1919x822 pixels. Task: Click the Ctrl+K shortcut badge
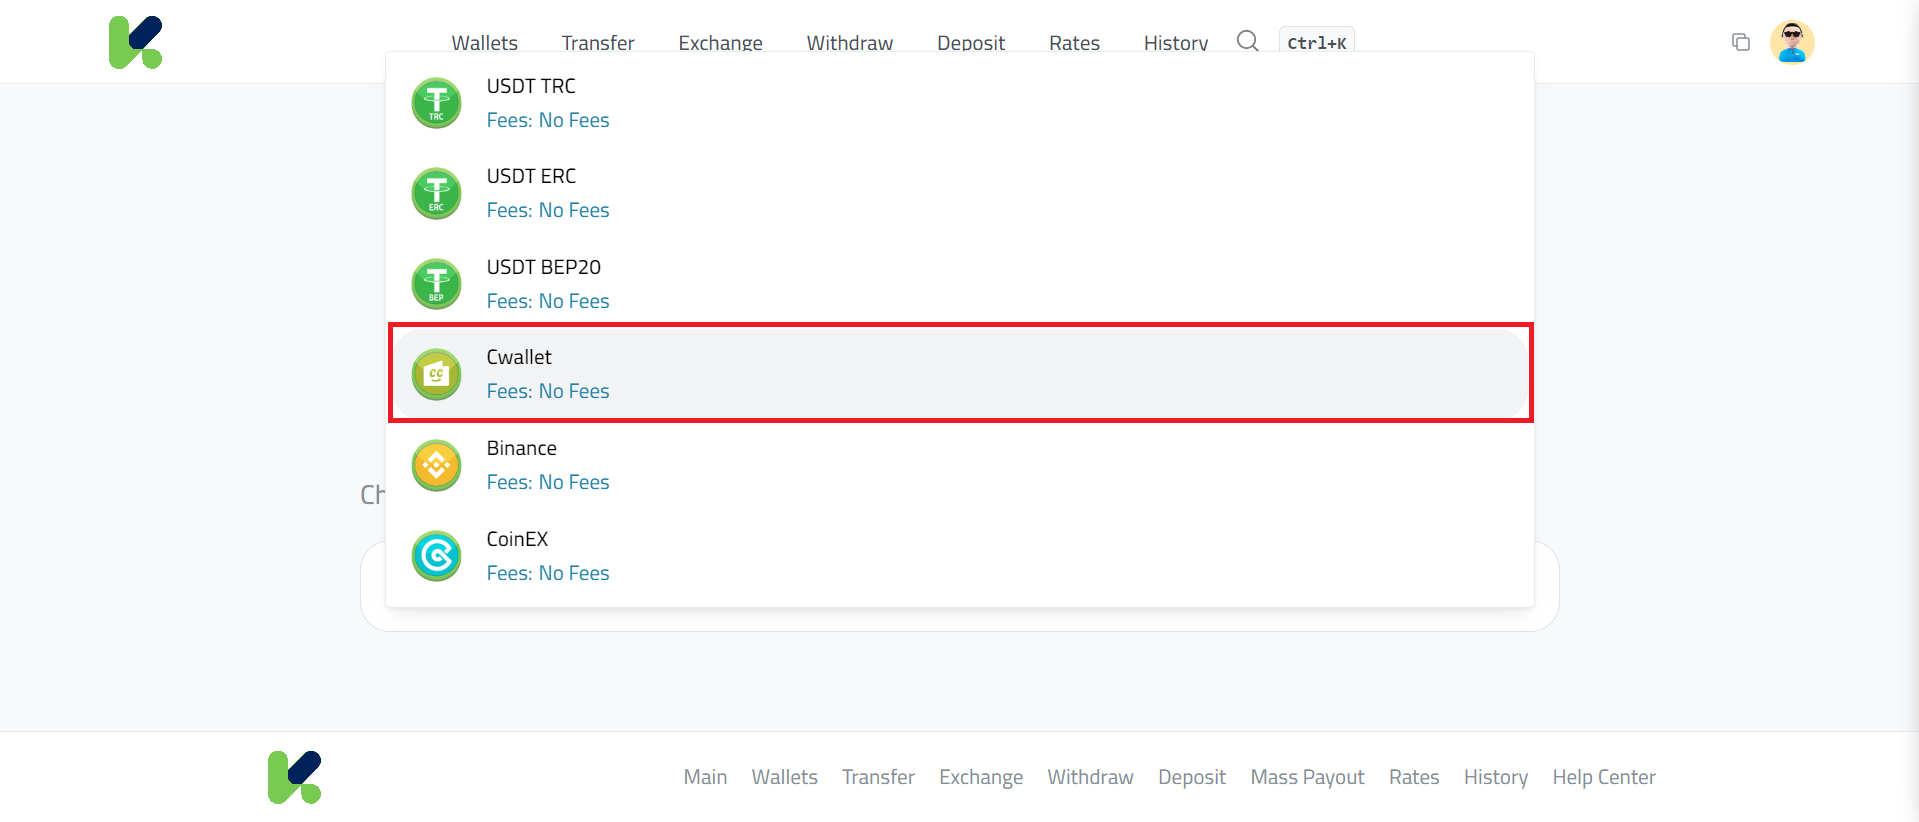(x=1316, y=42)
